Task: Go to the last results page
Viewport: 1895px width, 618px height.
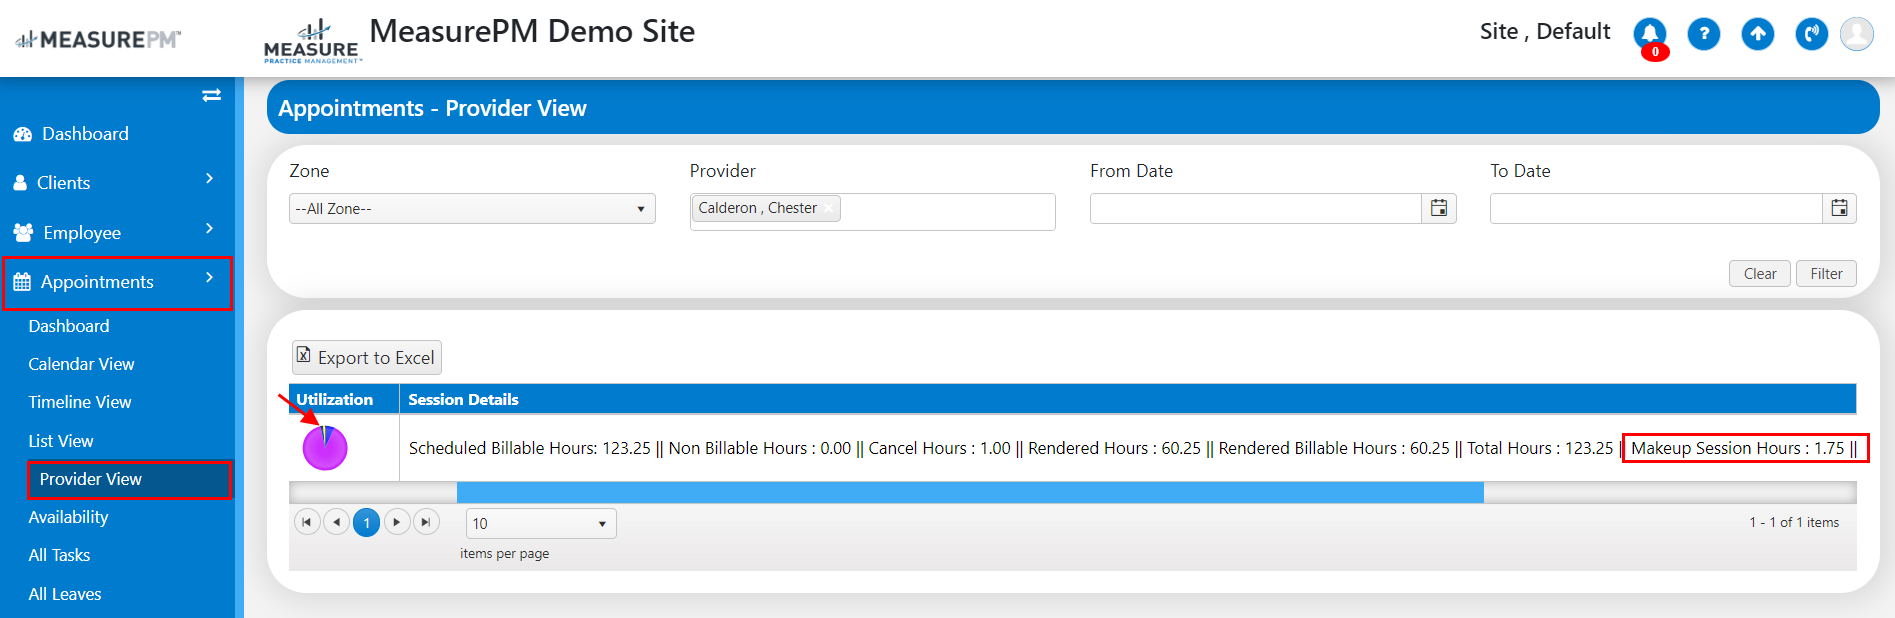Action: 427,522
